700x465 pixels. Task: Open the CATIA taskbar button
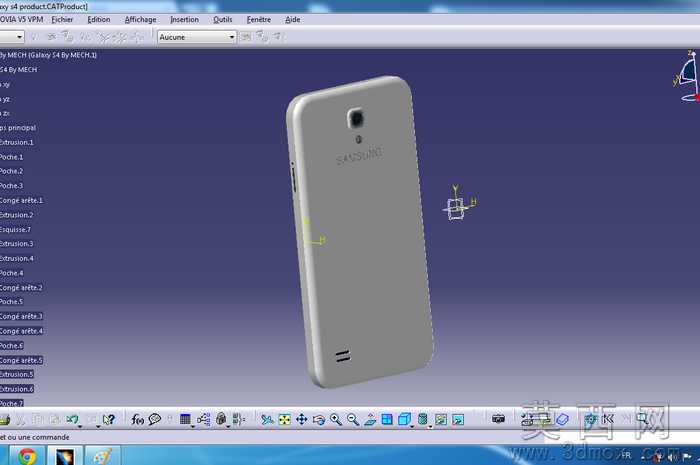point(65,457)
